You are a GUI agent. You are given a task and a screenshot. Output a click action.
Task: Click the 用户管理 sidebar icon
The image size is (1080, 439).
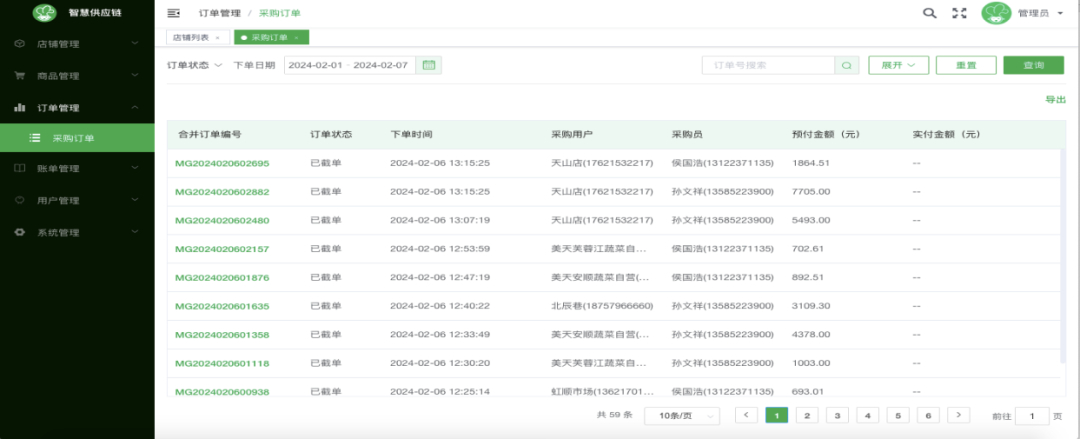[20, 201]
